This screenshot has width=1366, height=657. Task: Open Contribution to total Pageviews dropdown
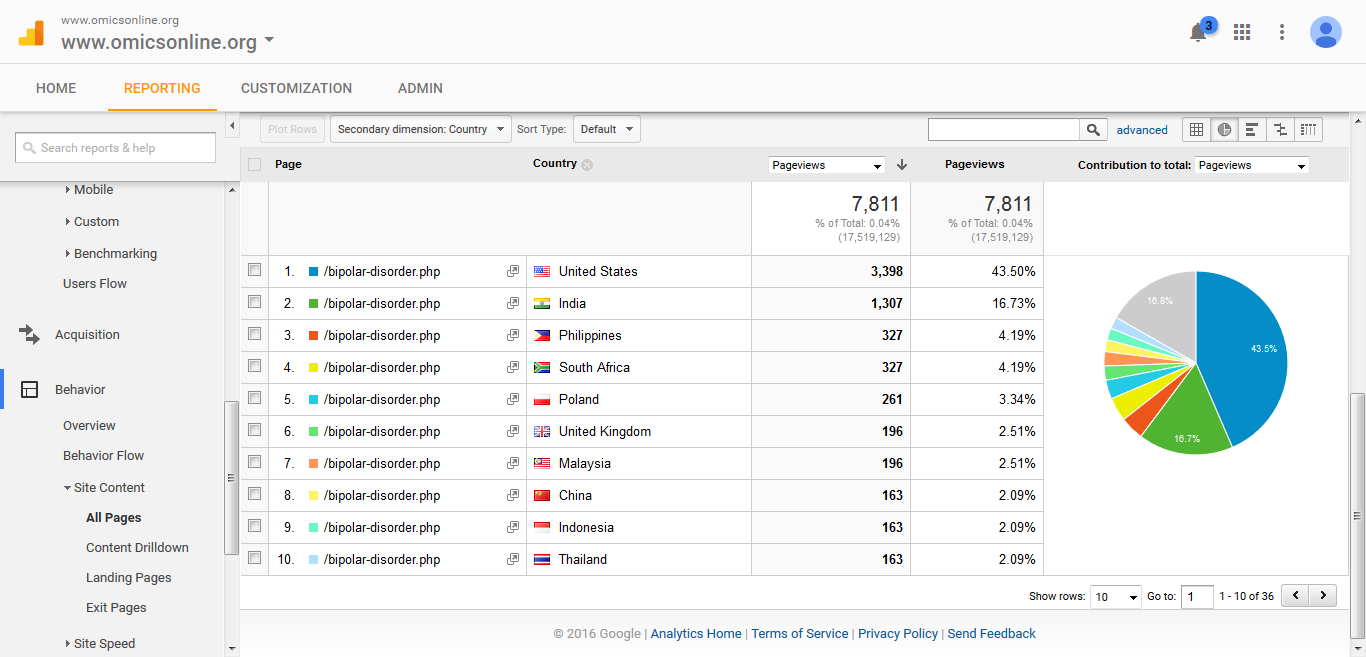1252,165
